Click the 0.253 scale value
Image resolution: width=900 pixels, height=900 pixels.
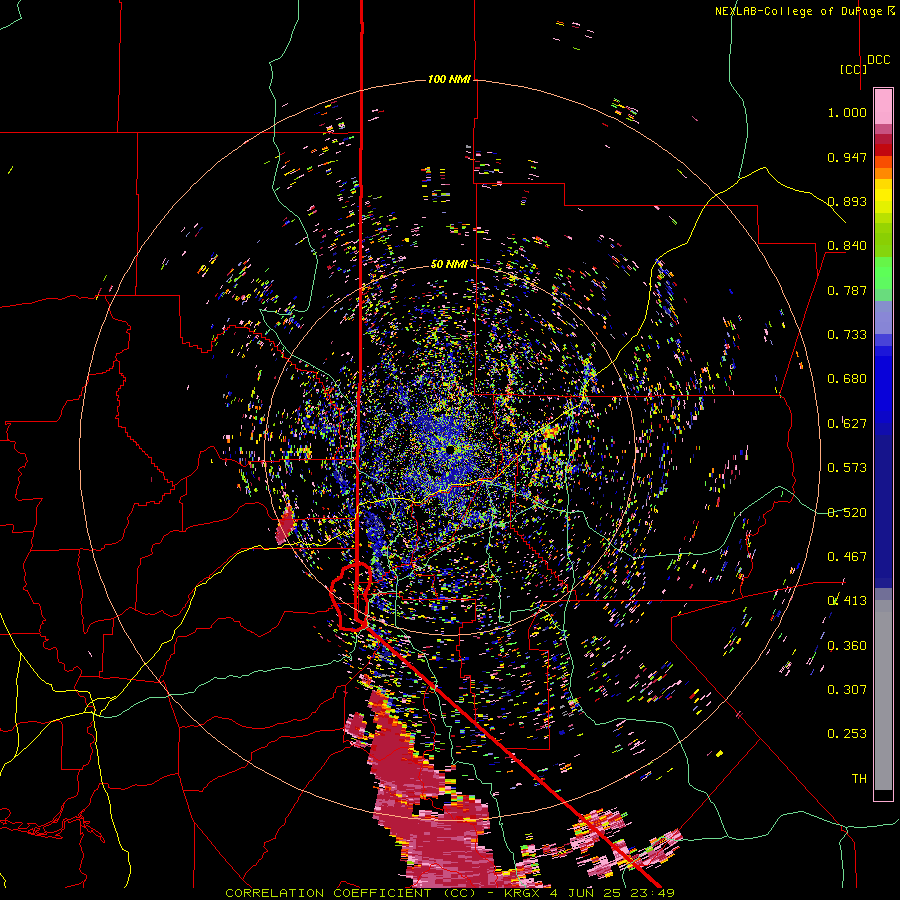(x=847, y=734)
